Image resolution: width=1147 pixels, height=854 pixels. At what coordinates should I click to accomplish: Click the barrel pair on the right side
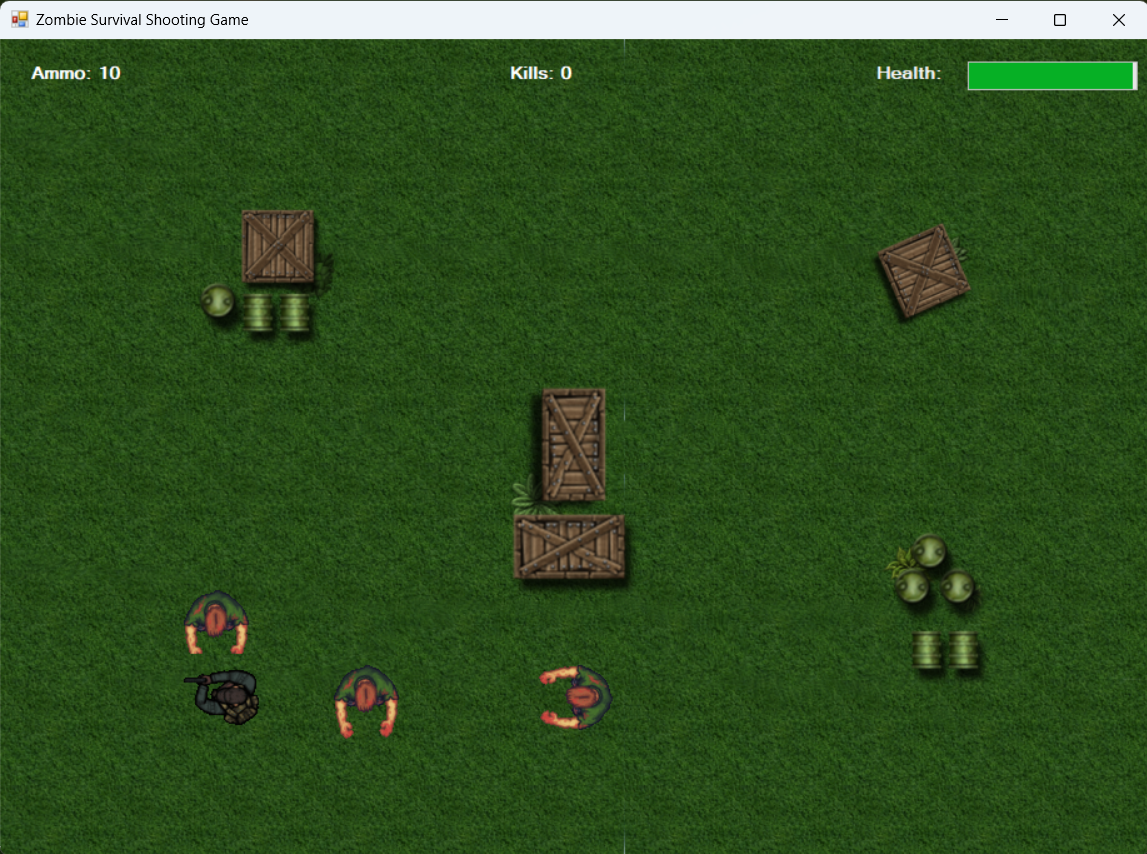point(947,652)
